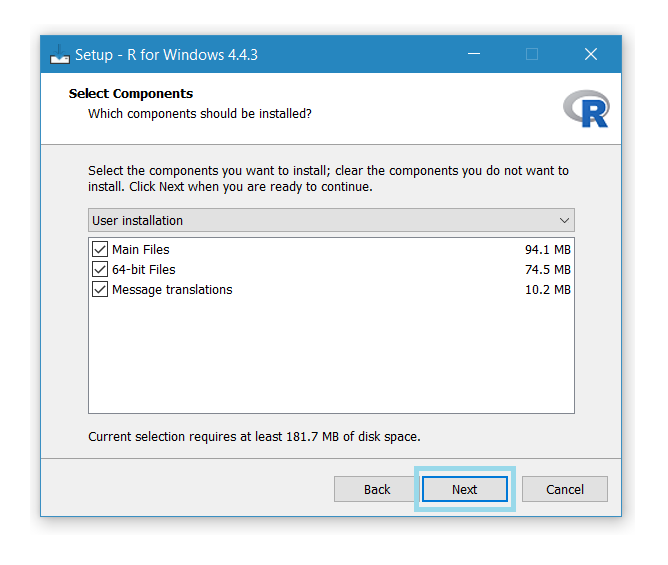This screenshot has height=565, width=668.
Task: Click the 'Which components should be installed?' text
Action: click(200, 114)
